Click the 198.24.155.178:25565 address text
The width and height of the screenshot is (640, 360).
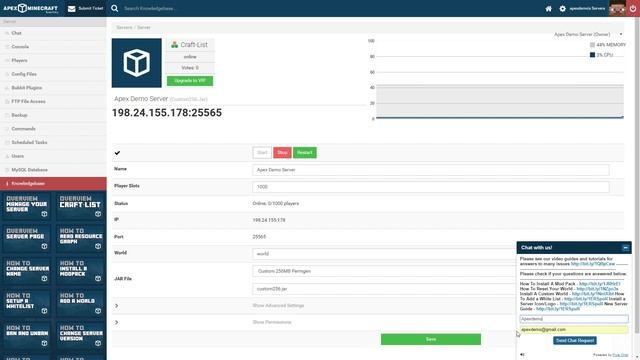point(167,113)
